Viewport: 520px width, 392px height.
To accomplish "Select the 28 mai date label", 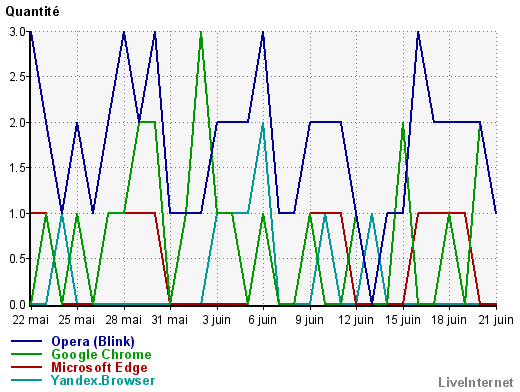I will 124,320.
